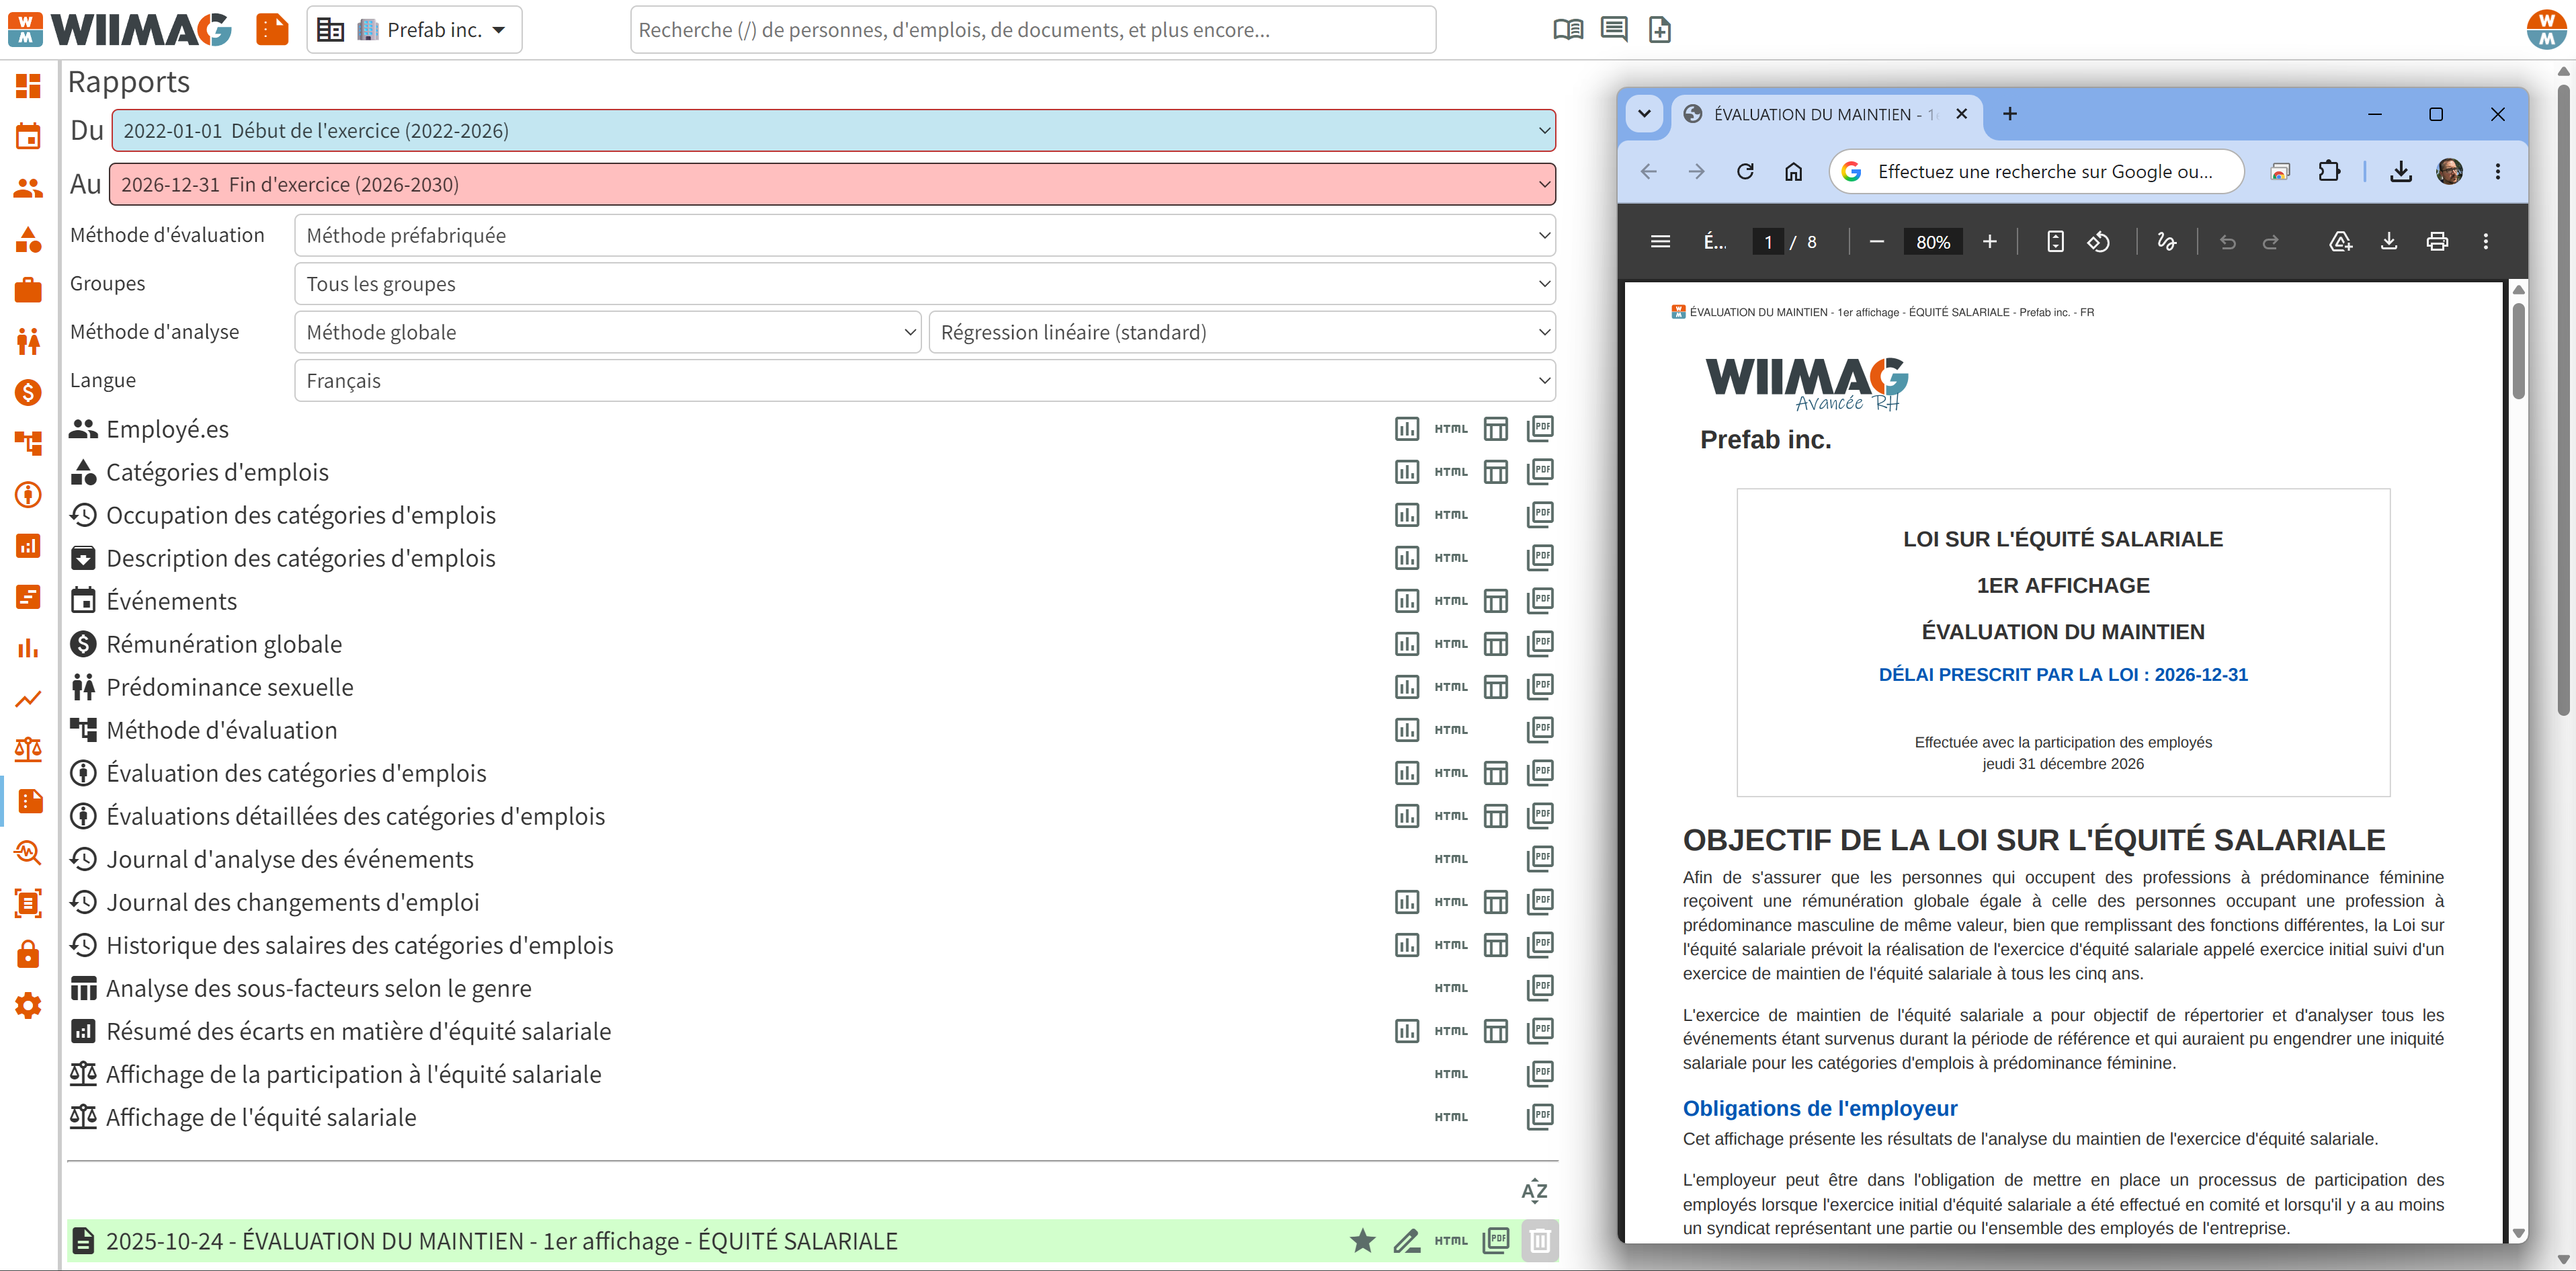Click the WIIMAG logo in header

120,30
